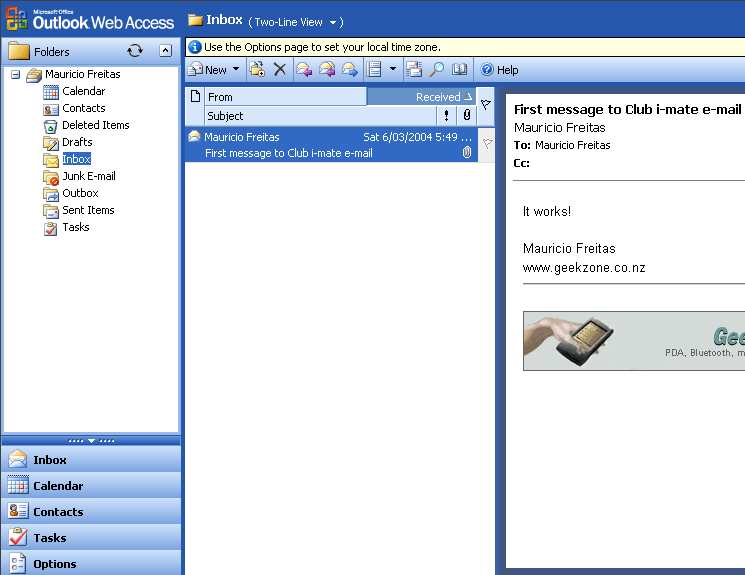Click the Reply icon in toolbar
Viewport: 745px width, 575px height.
[304, 69]
